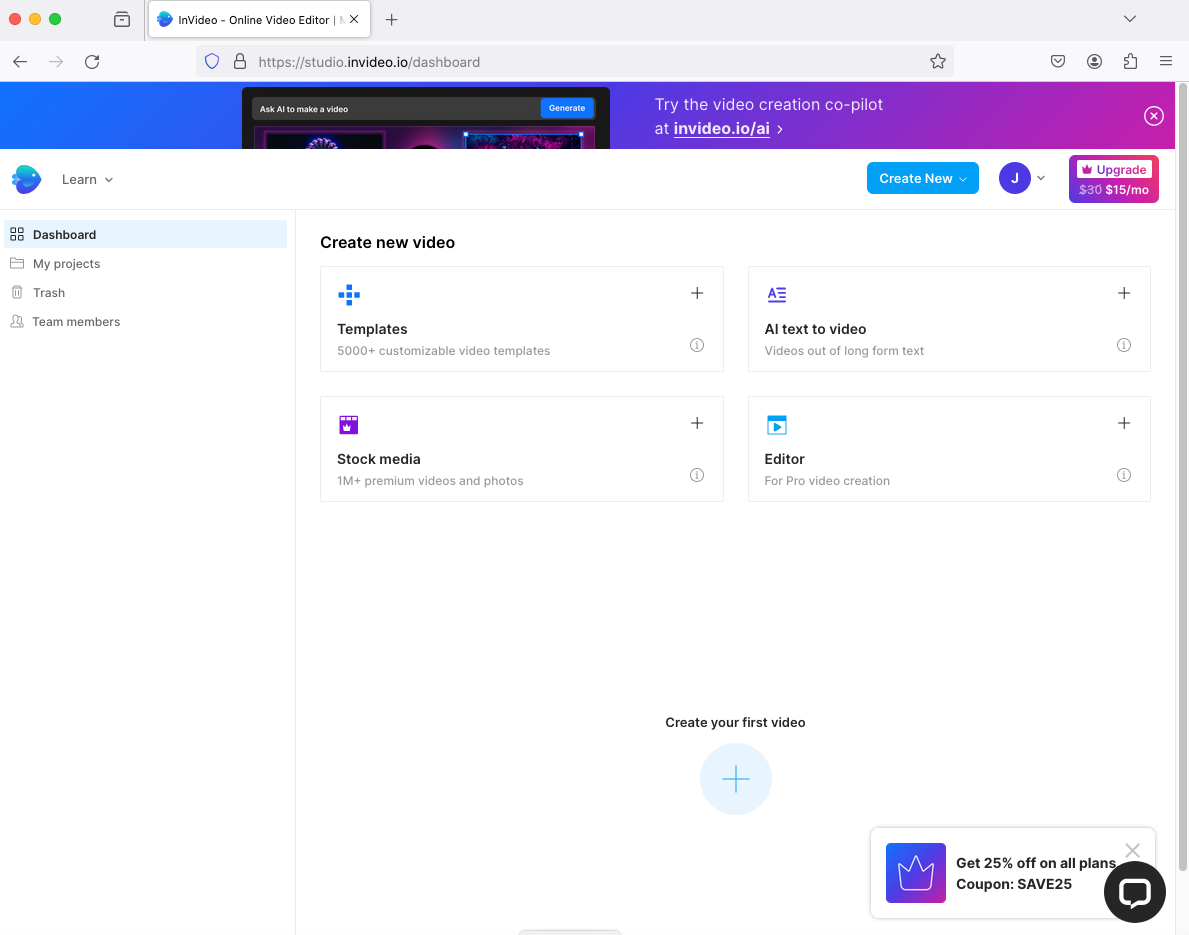
Task: Expand the Learn dropdown
Action: coord(87,180)
